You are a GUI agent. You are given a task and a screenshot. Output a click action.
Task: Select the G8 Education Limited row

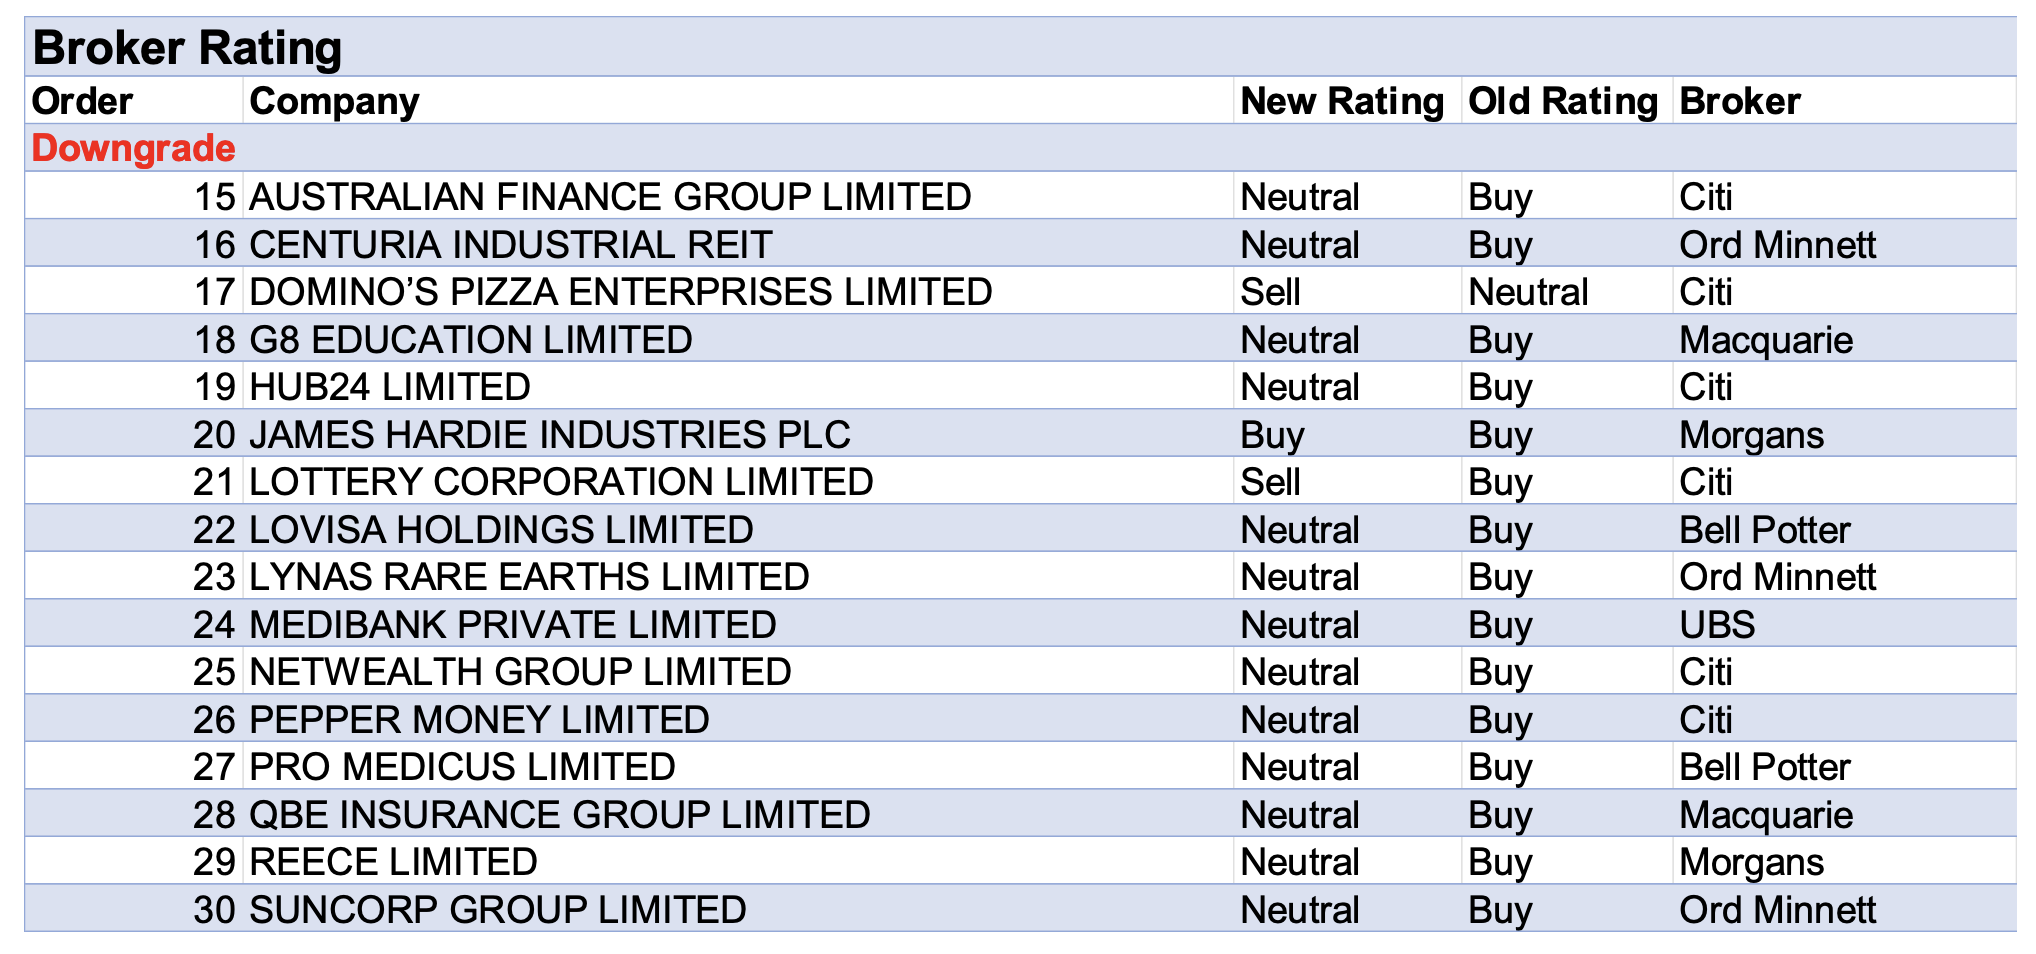[x=470, y=340]
